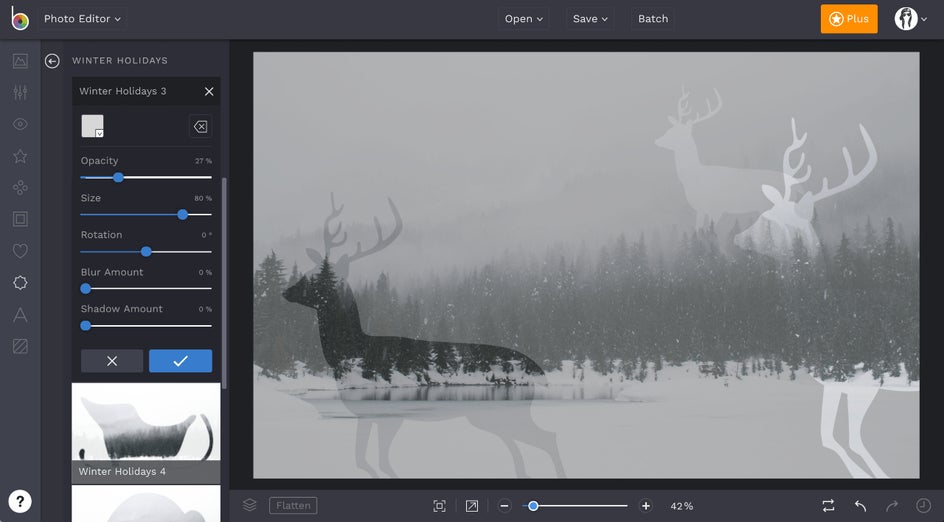
Task: Click the fullscreen expand icon
Action: coord(471,506)
